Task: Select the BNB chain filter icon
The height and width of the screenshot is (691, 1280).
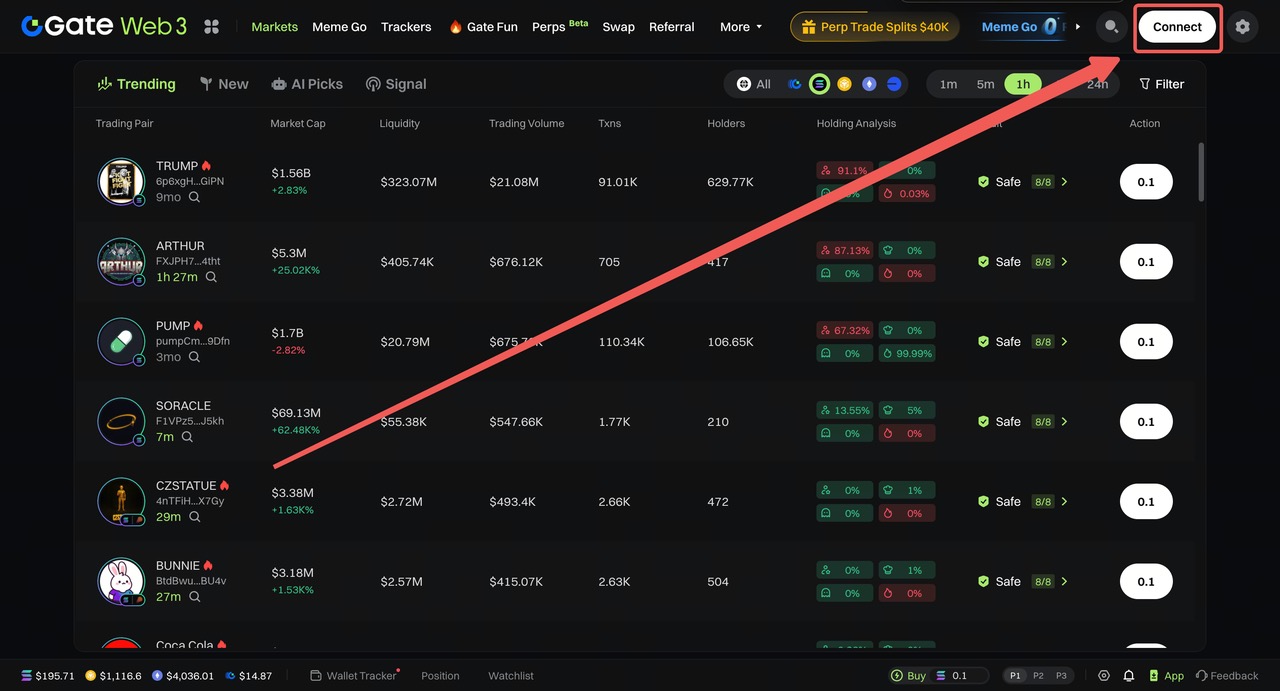Action: (844, 84)
